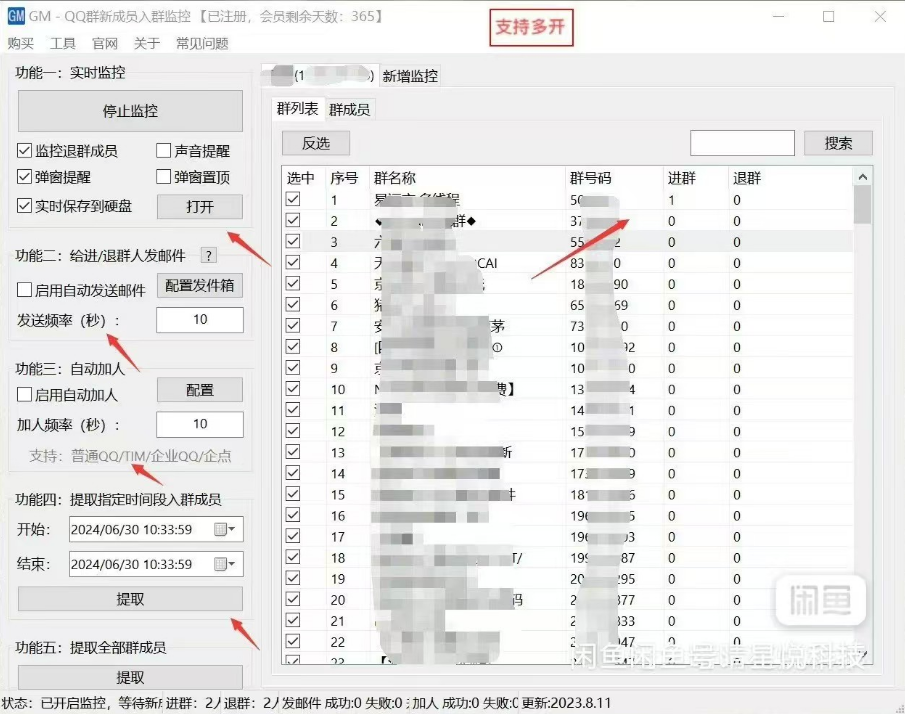Uncheck the row 1 selection checkbox
The height and width of the screenshot is (714, 905).
pyautogui.click(x=293, y=199)
